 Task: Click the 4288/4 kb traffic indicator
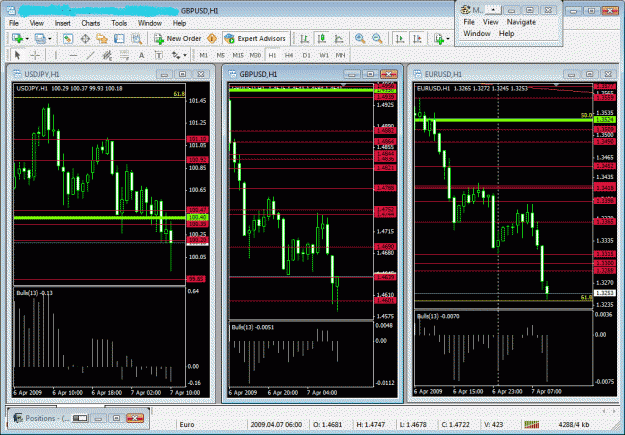(x=574, y=425)
